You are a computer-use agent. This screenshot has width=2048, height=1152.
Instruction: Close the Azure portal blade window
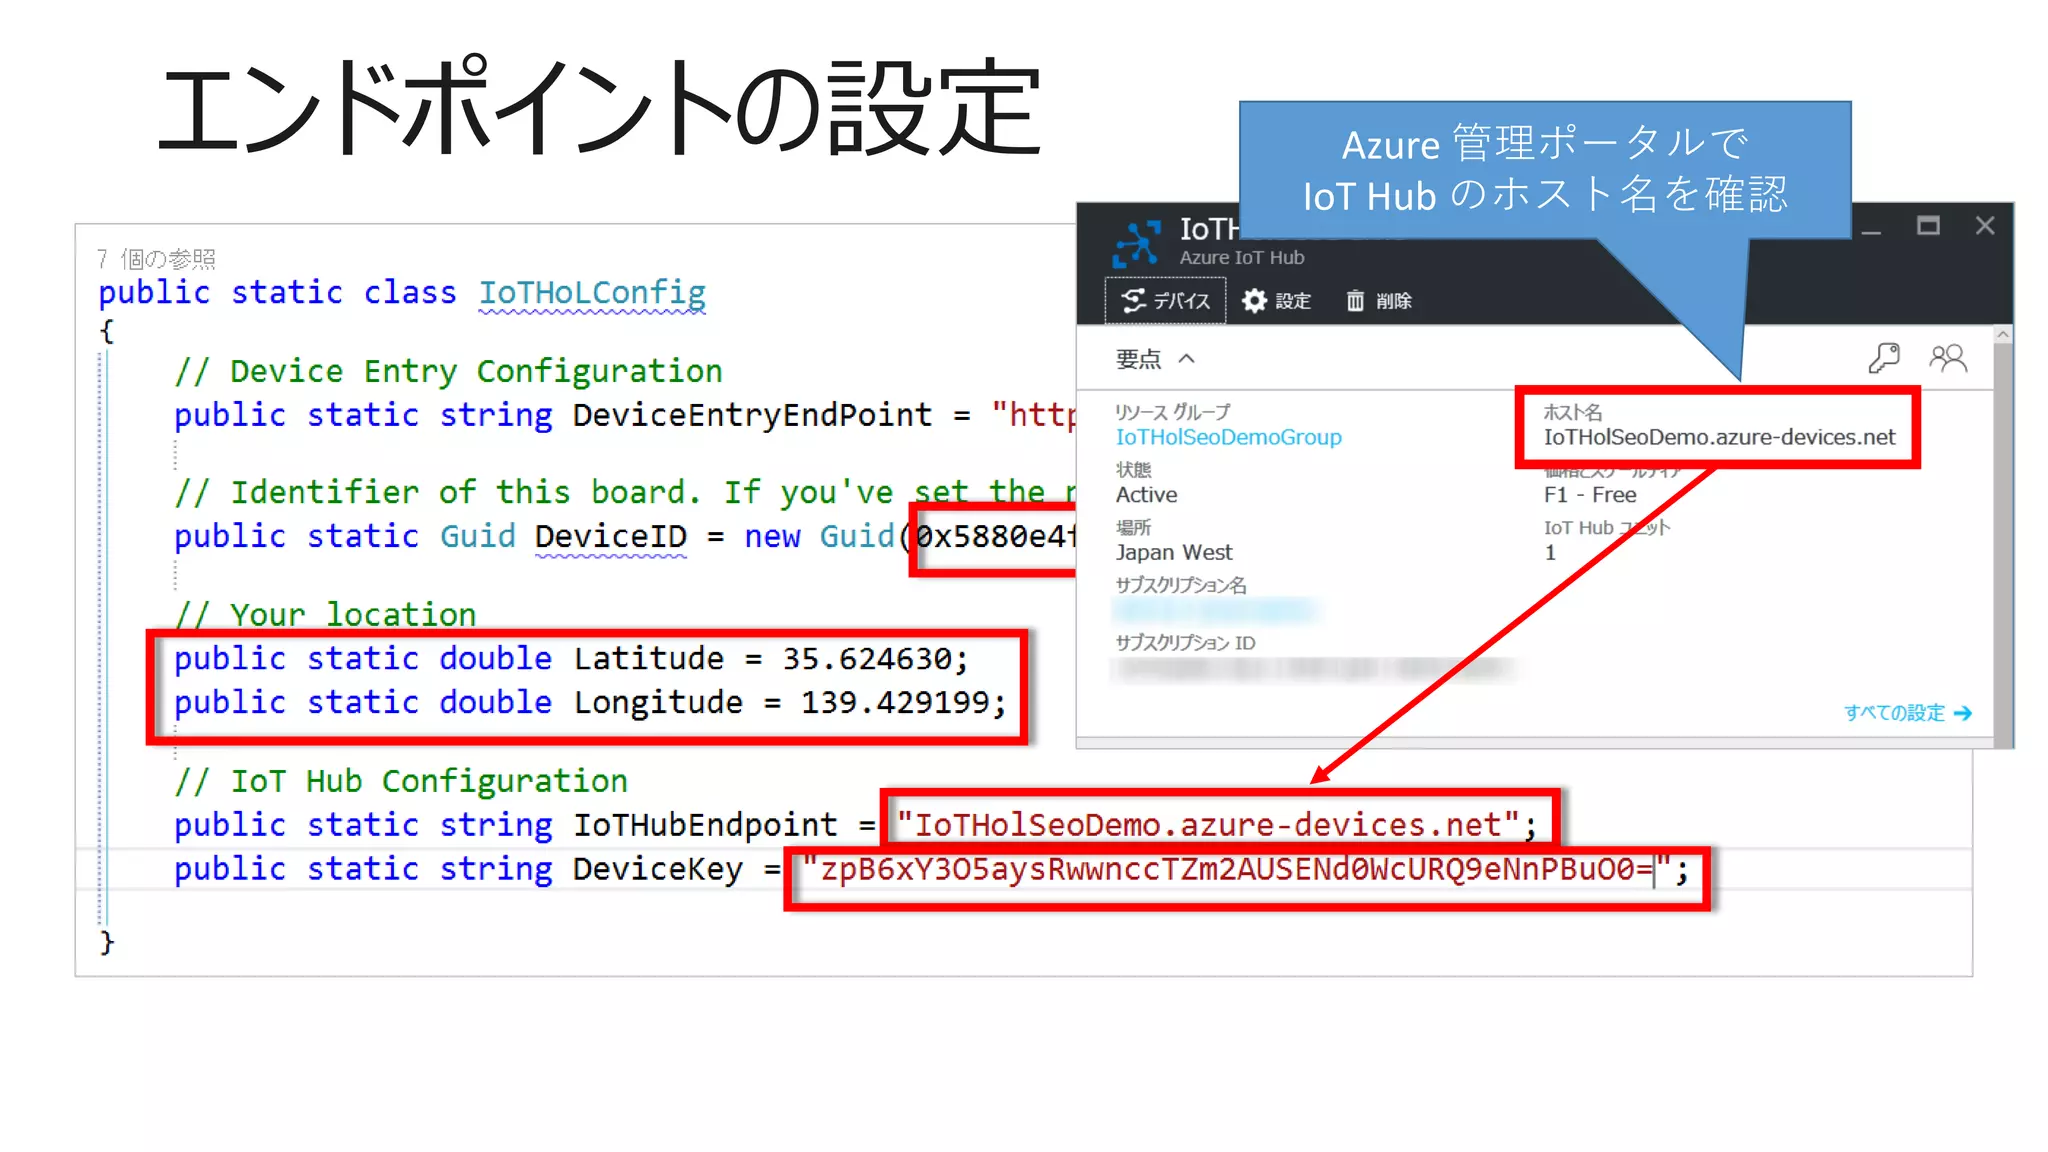1985,226
